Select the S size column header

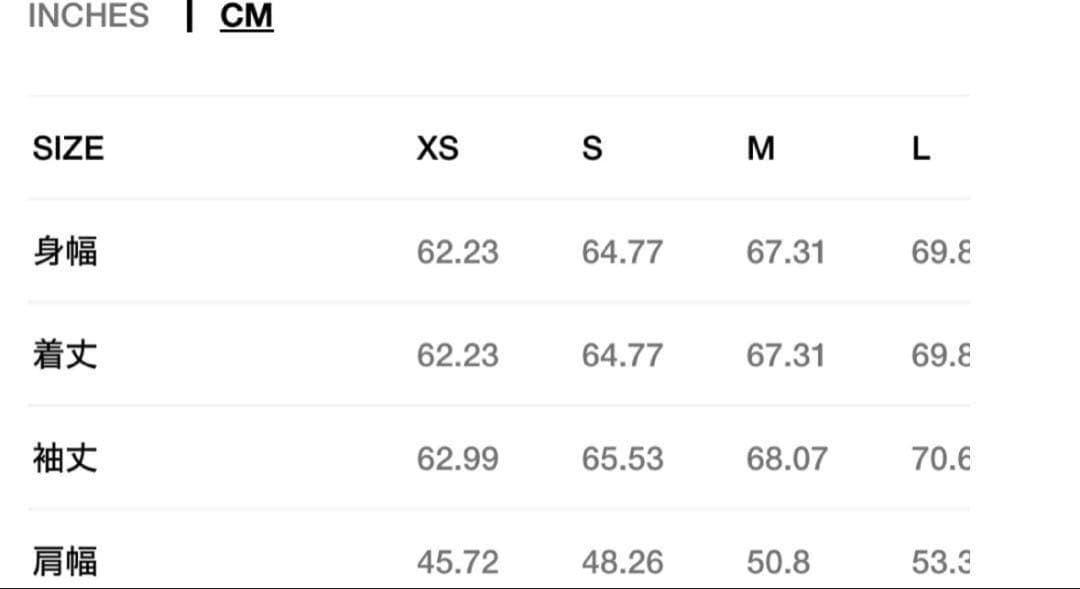(592, 148)
